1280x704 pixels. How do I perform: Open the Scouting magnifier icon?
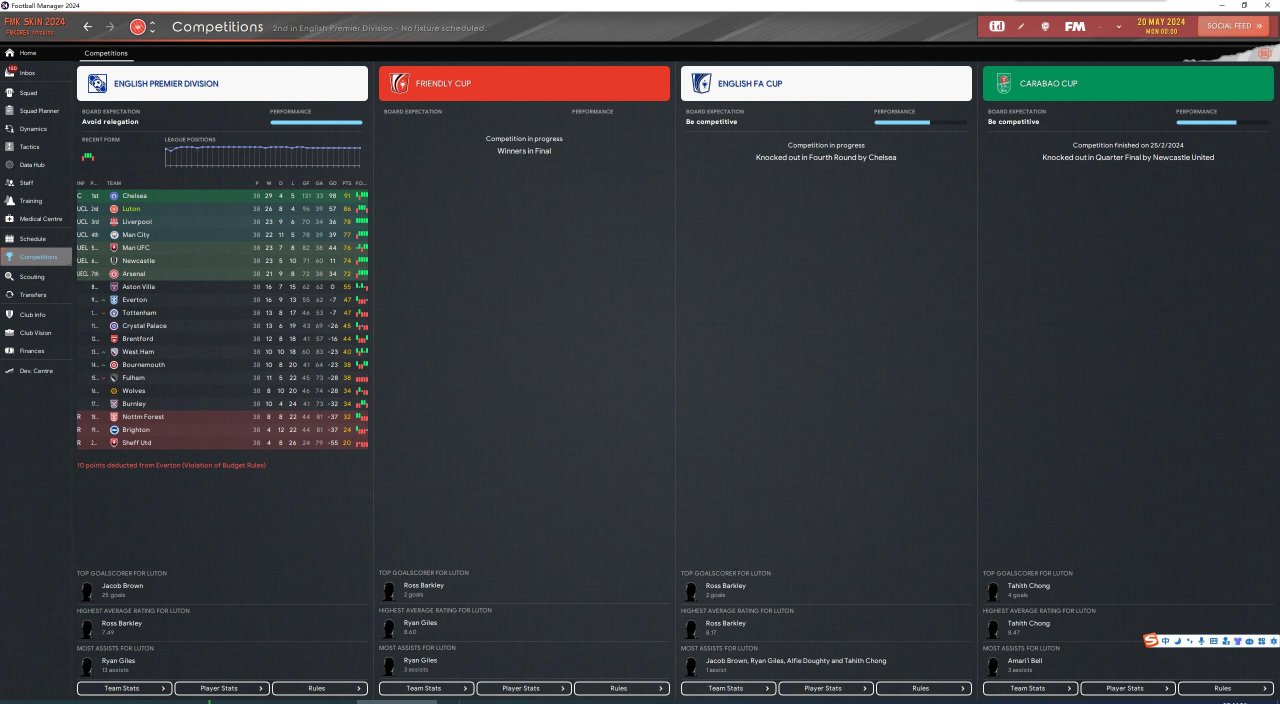9,277
